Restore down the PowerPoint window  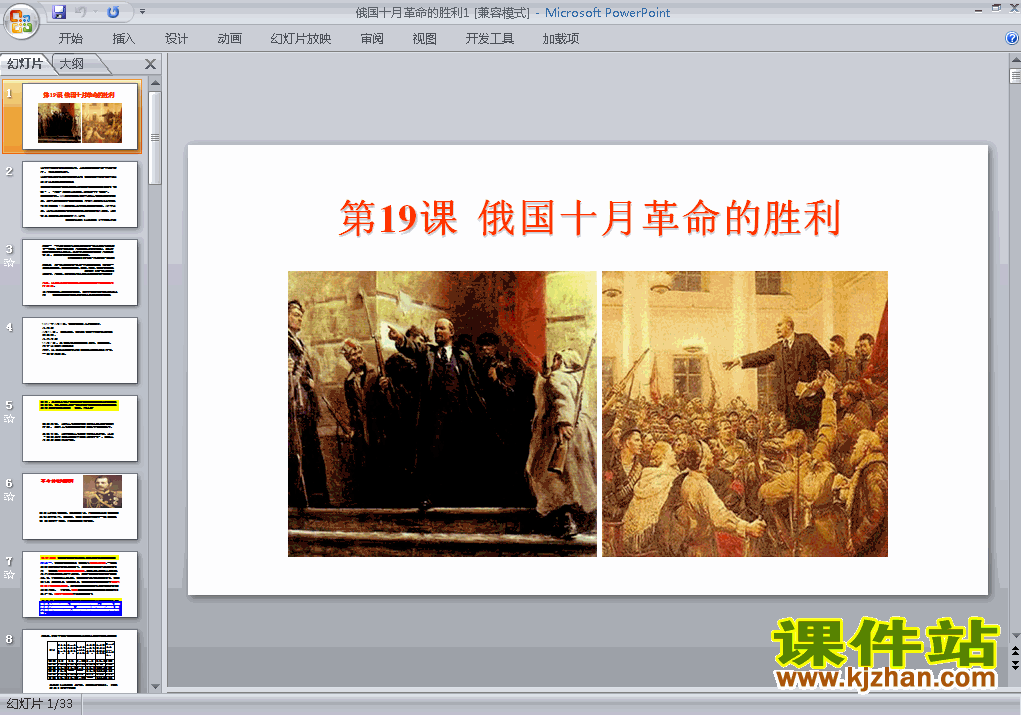[x=996, y=8]
